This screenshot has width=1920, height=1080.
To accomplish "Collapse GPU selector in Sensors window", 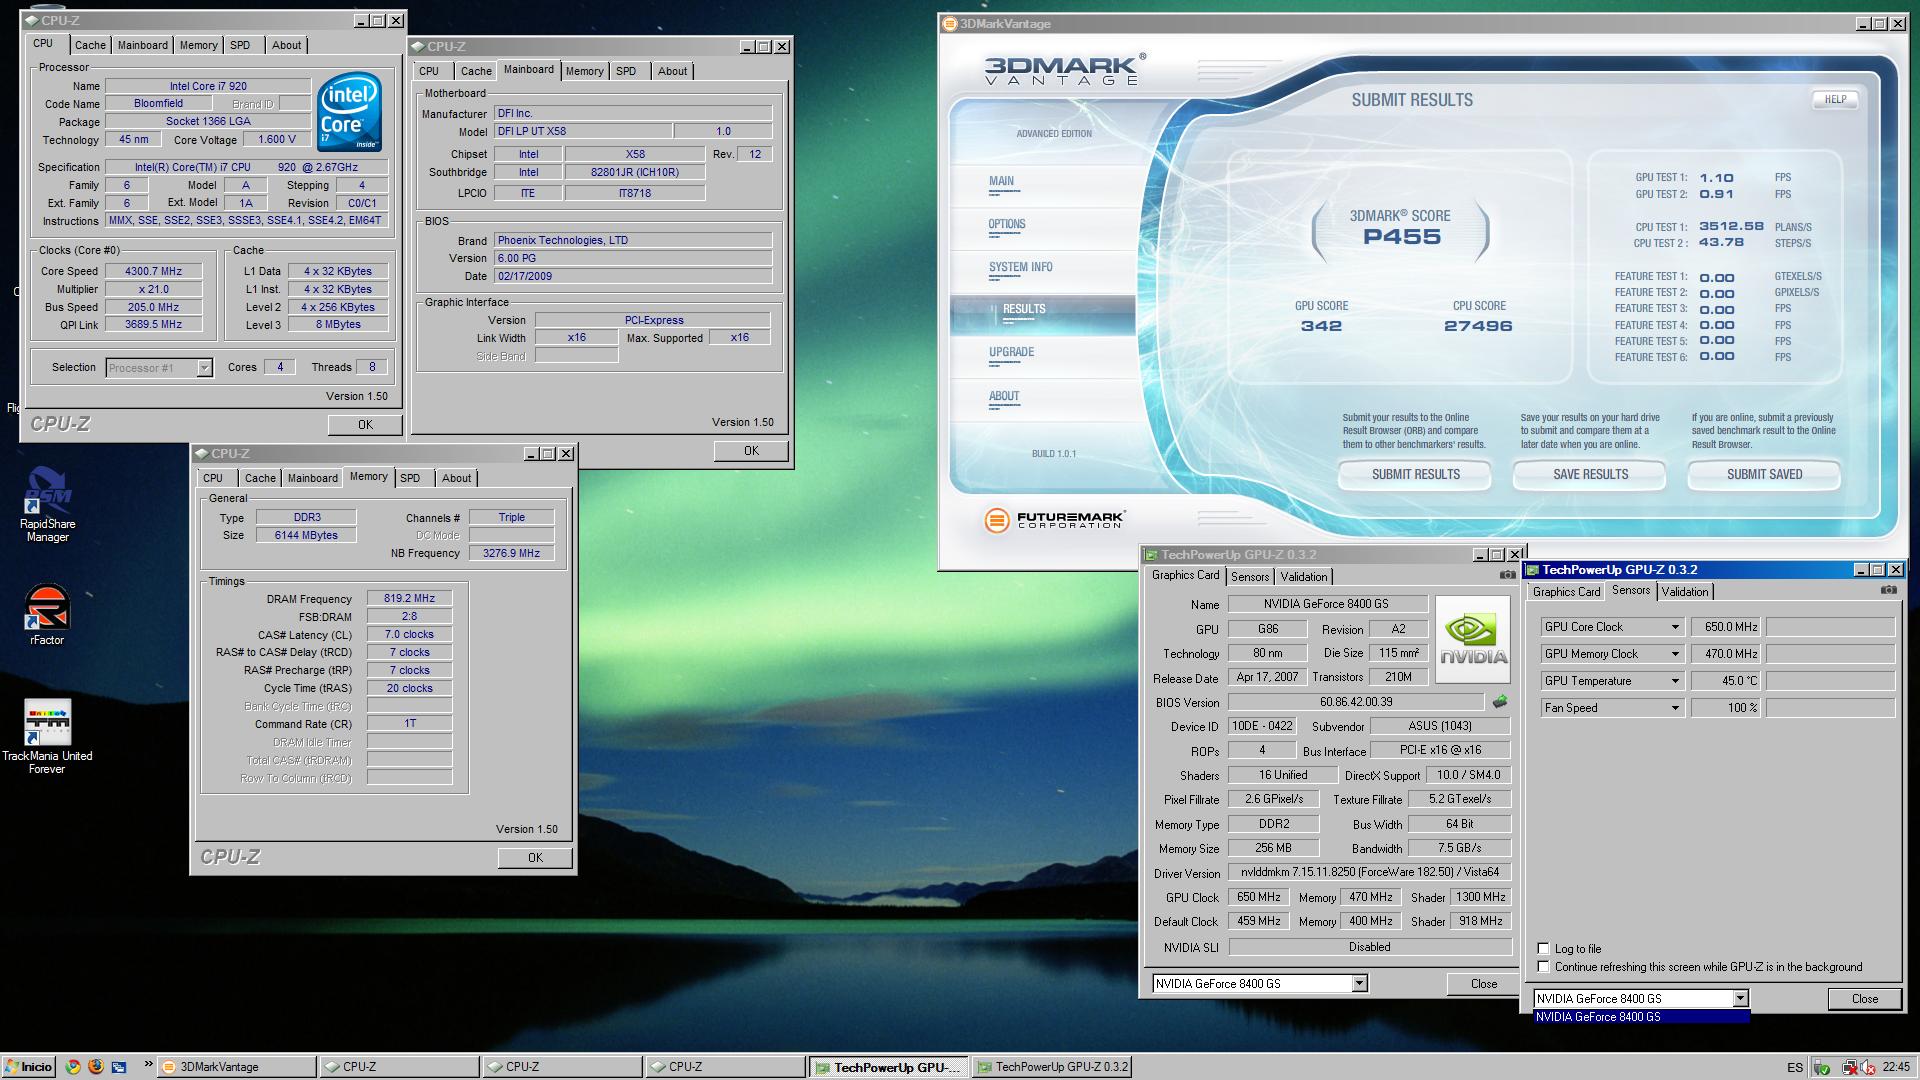I will point(1740,998).
